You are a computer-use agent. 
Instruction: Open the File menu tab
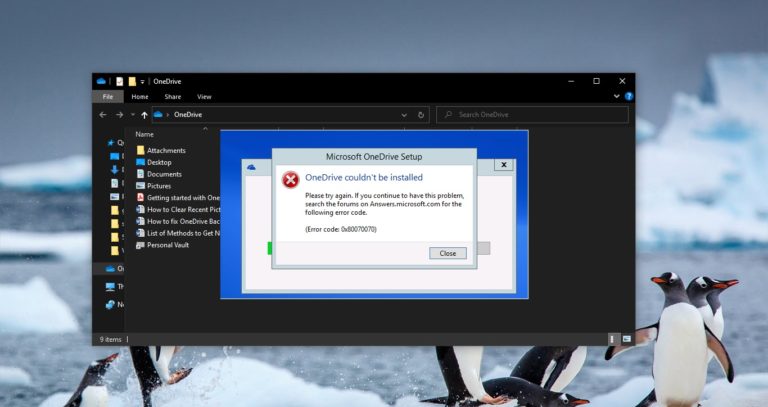107,97
